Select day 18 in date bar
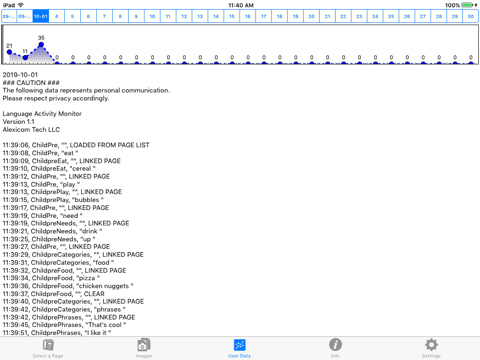The width and height of the screenshot is (480, 360). (280, 16)
